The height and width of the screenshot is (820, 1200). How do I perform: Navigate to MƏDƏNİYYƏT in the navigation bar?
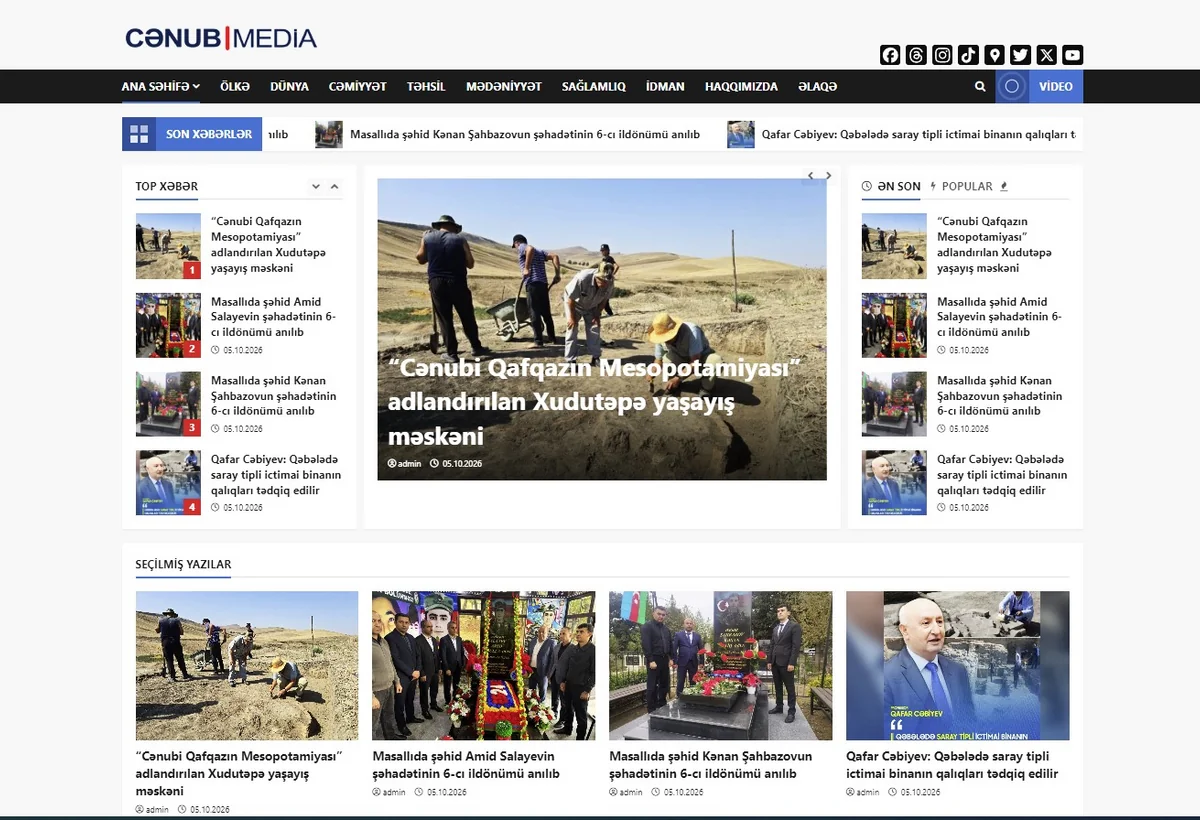[504, 87]
